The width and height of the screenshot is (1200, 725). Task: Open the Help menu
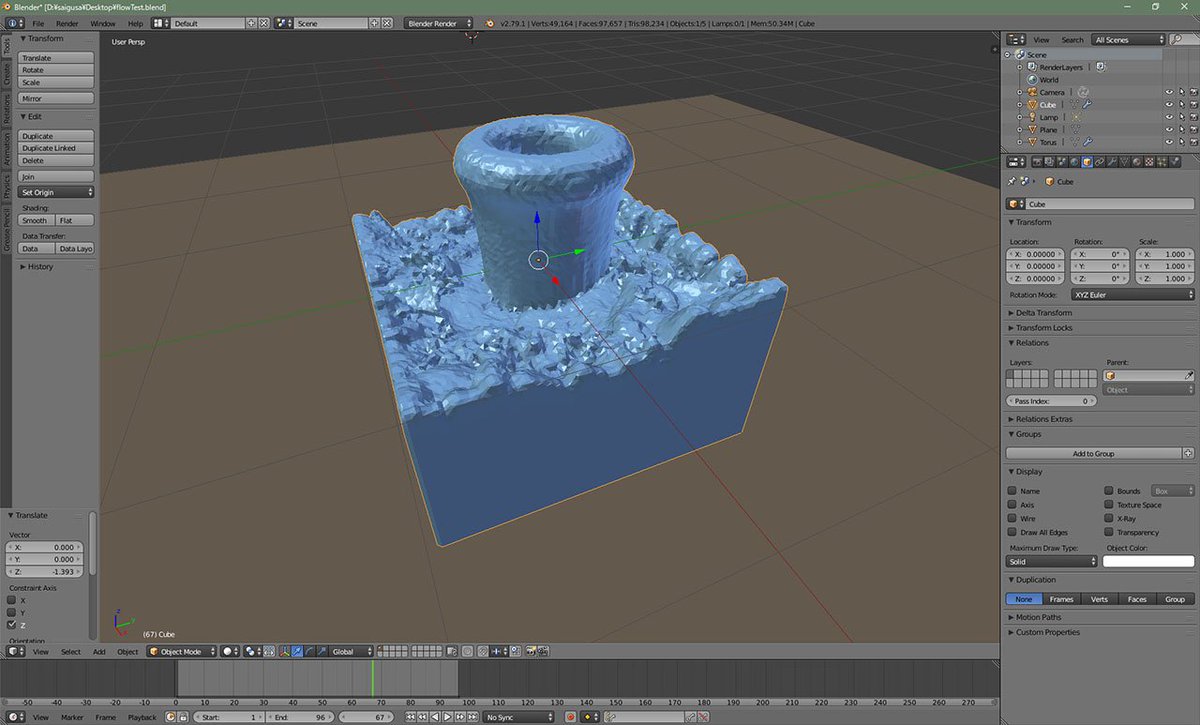point(135,22)
